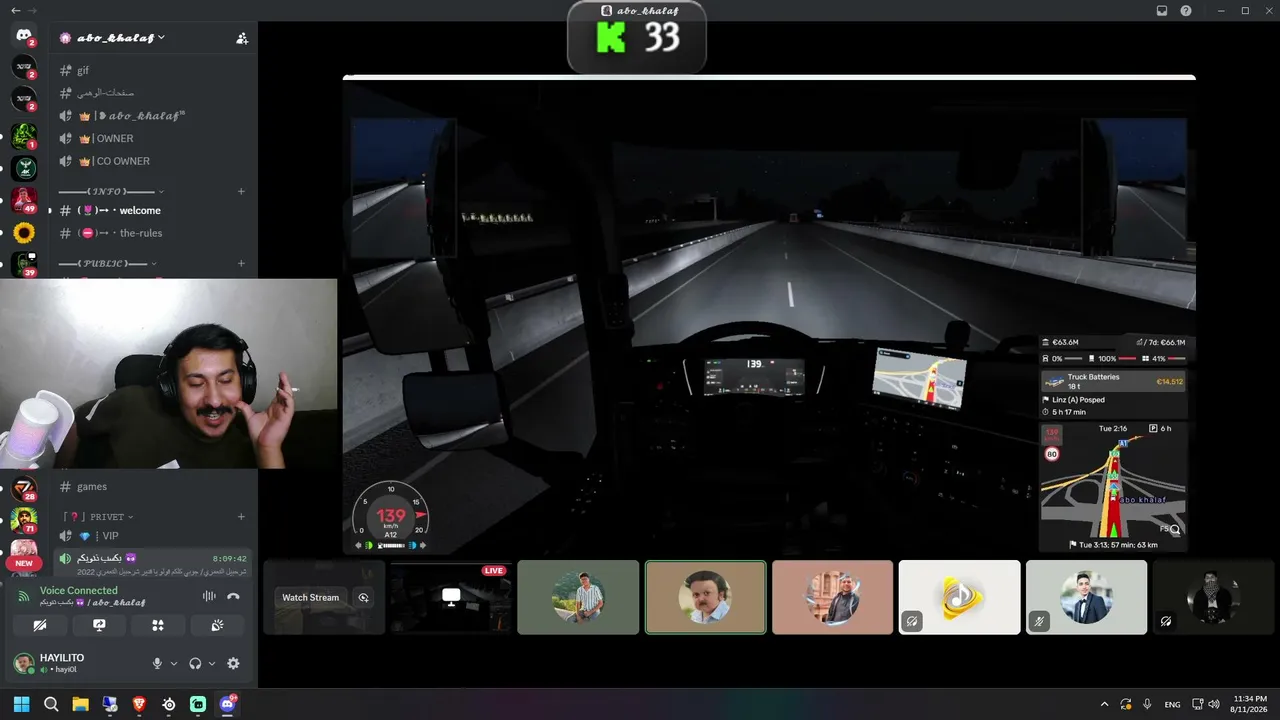Turn on your camera
Image resolution: width=1280 pixels, height=720 pixels.
tap(40, 625)
